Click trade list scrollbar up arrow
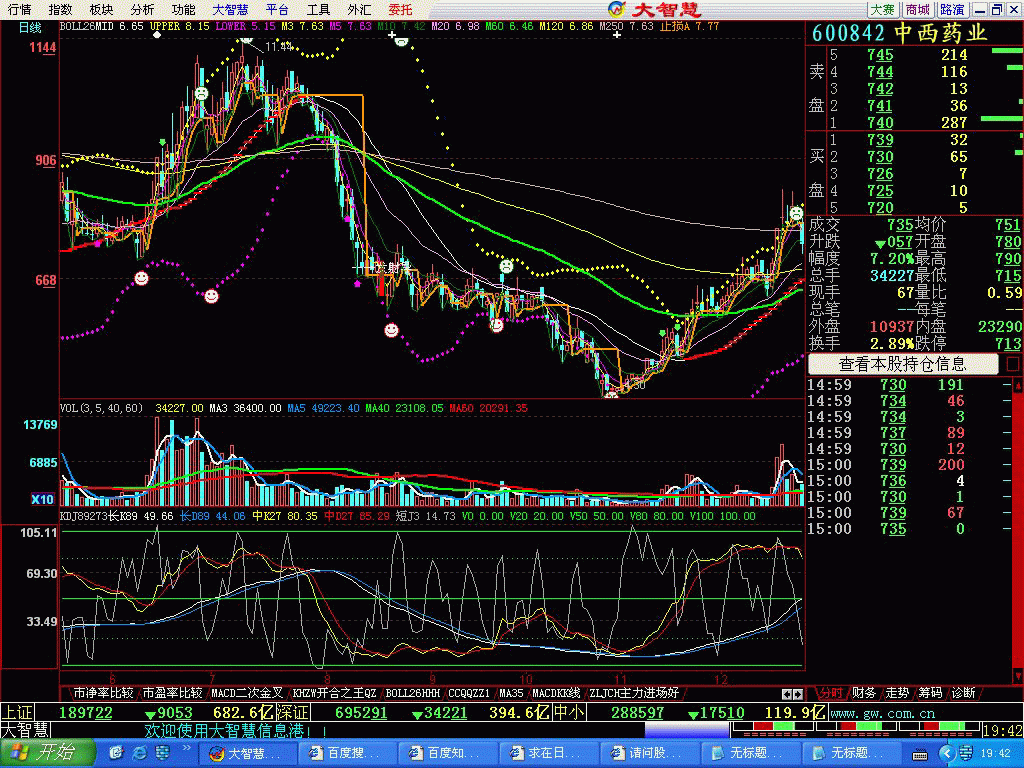 pyautogui.click(x=1018, y=385)
